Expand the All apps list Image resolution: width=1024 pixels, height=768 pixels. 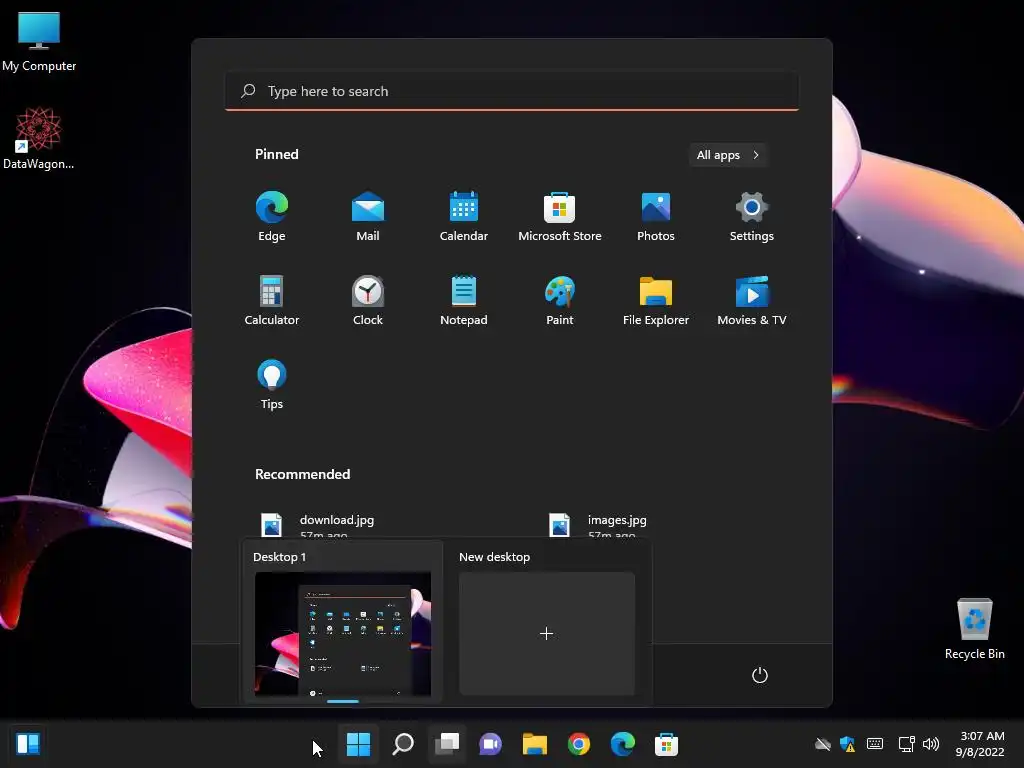[728, 155]
